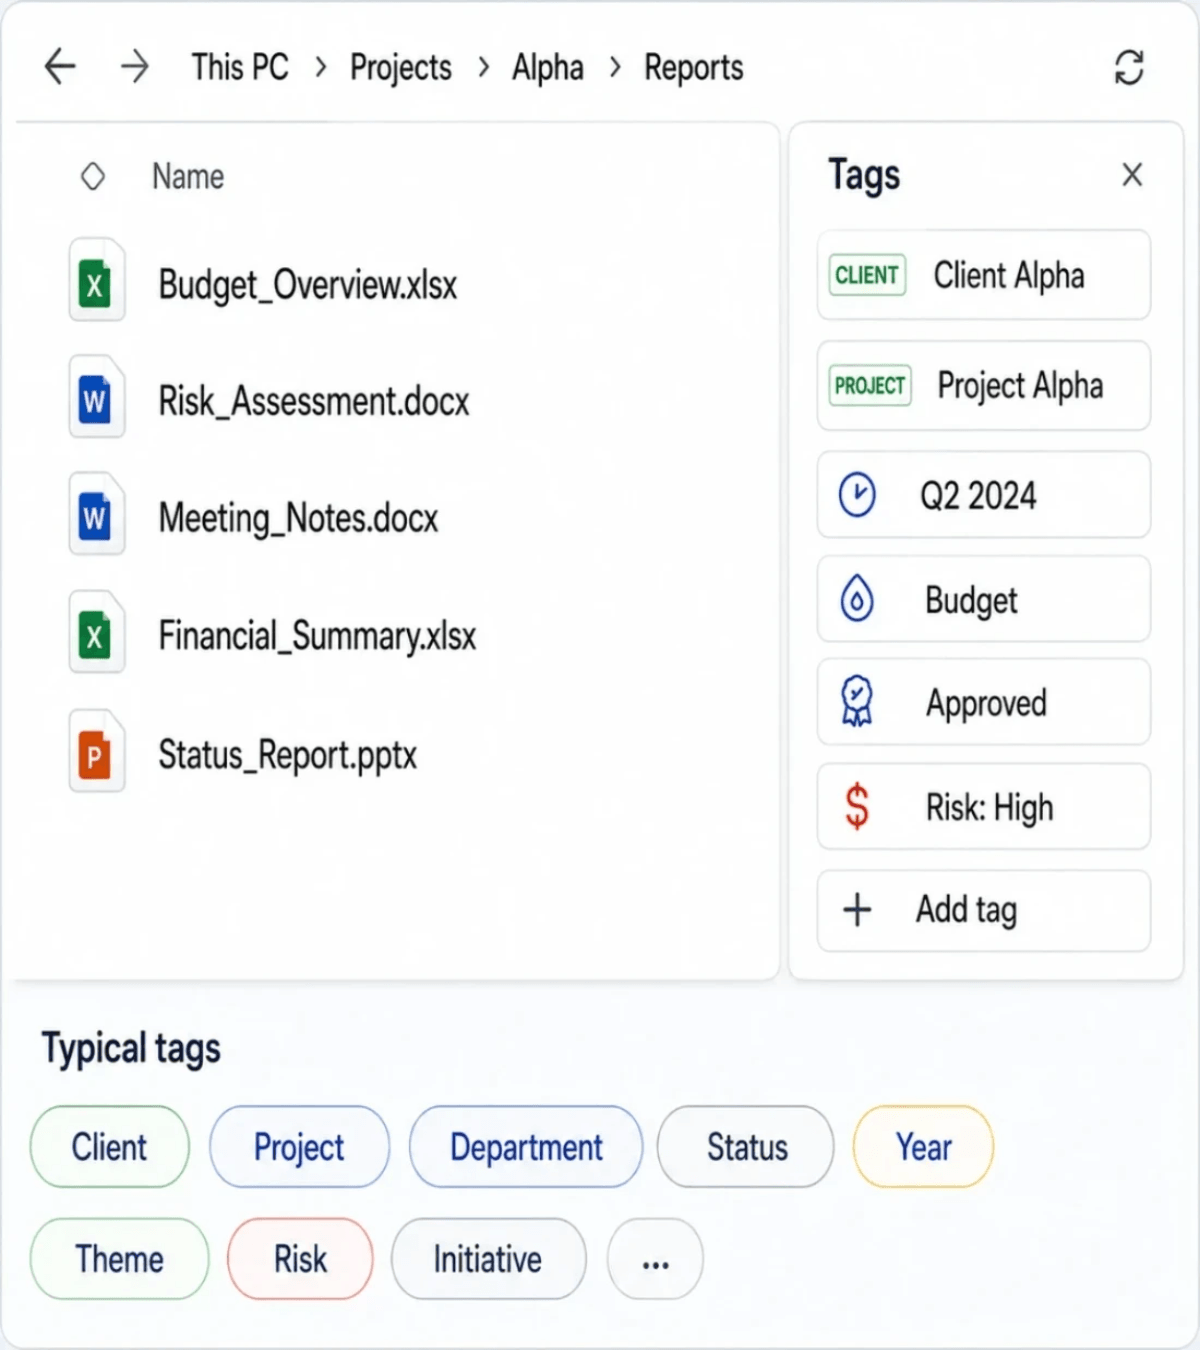Click the Word icon for Risk_Assessment.docx
The width and height of the screenshot is (1200, 1350).
[x=97, y=397]
